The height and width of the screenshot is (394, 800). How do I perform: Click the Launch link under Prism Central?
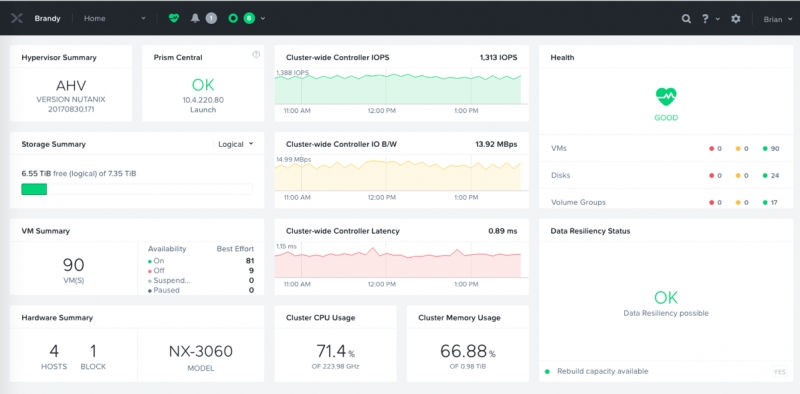tap(203, 110)
